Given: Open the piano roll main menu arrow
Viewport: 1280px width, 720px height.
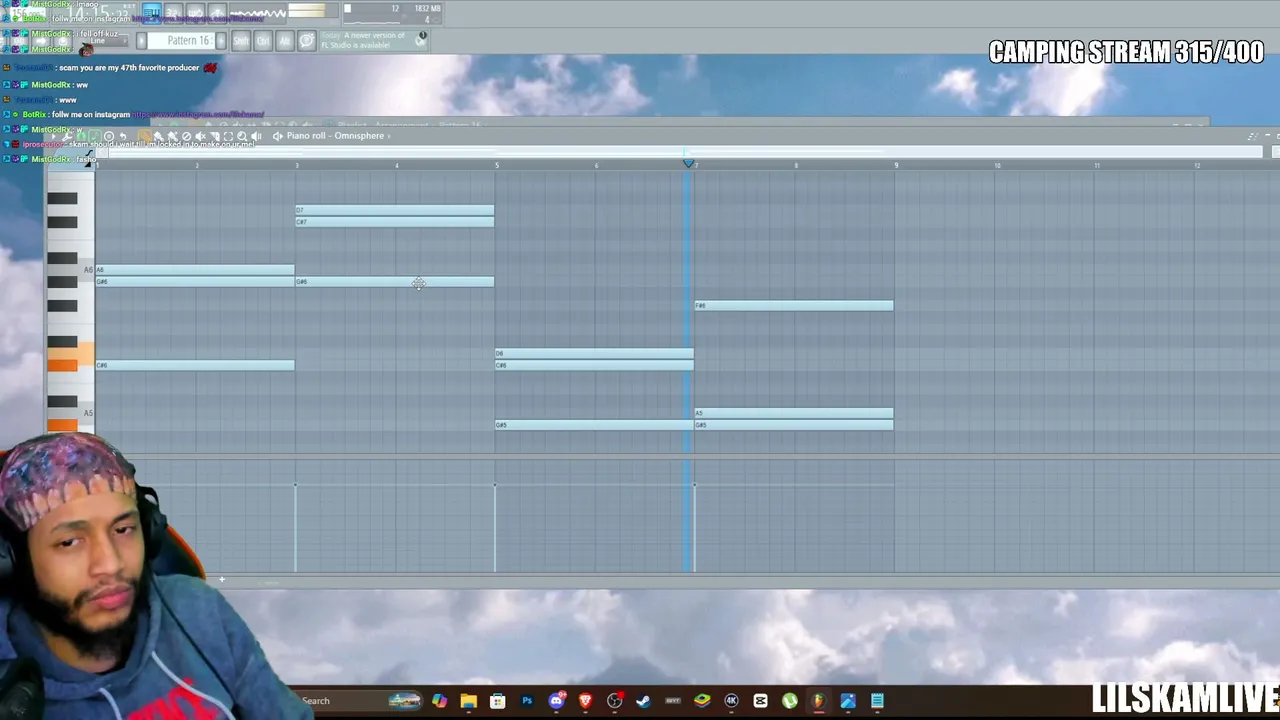Looking at the screenshot, I should pos(55,136).
